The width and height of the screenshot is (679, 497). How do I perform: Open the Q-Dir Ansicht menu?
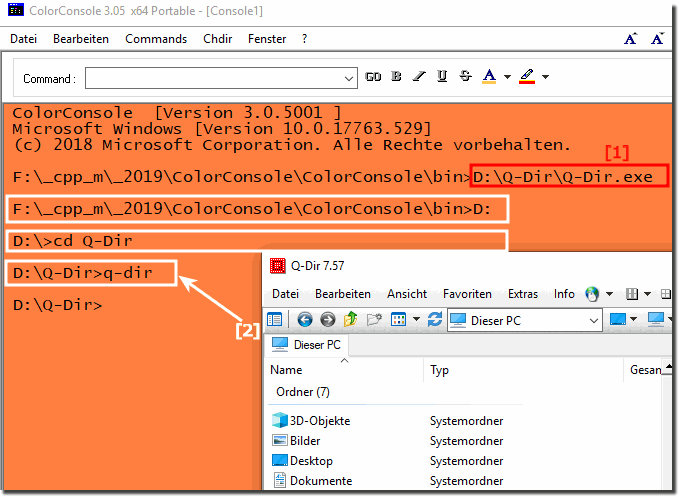point(407,294)
